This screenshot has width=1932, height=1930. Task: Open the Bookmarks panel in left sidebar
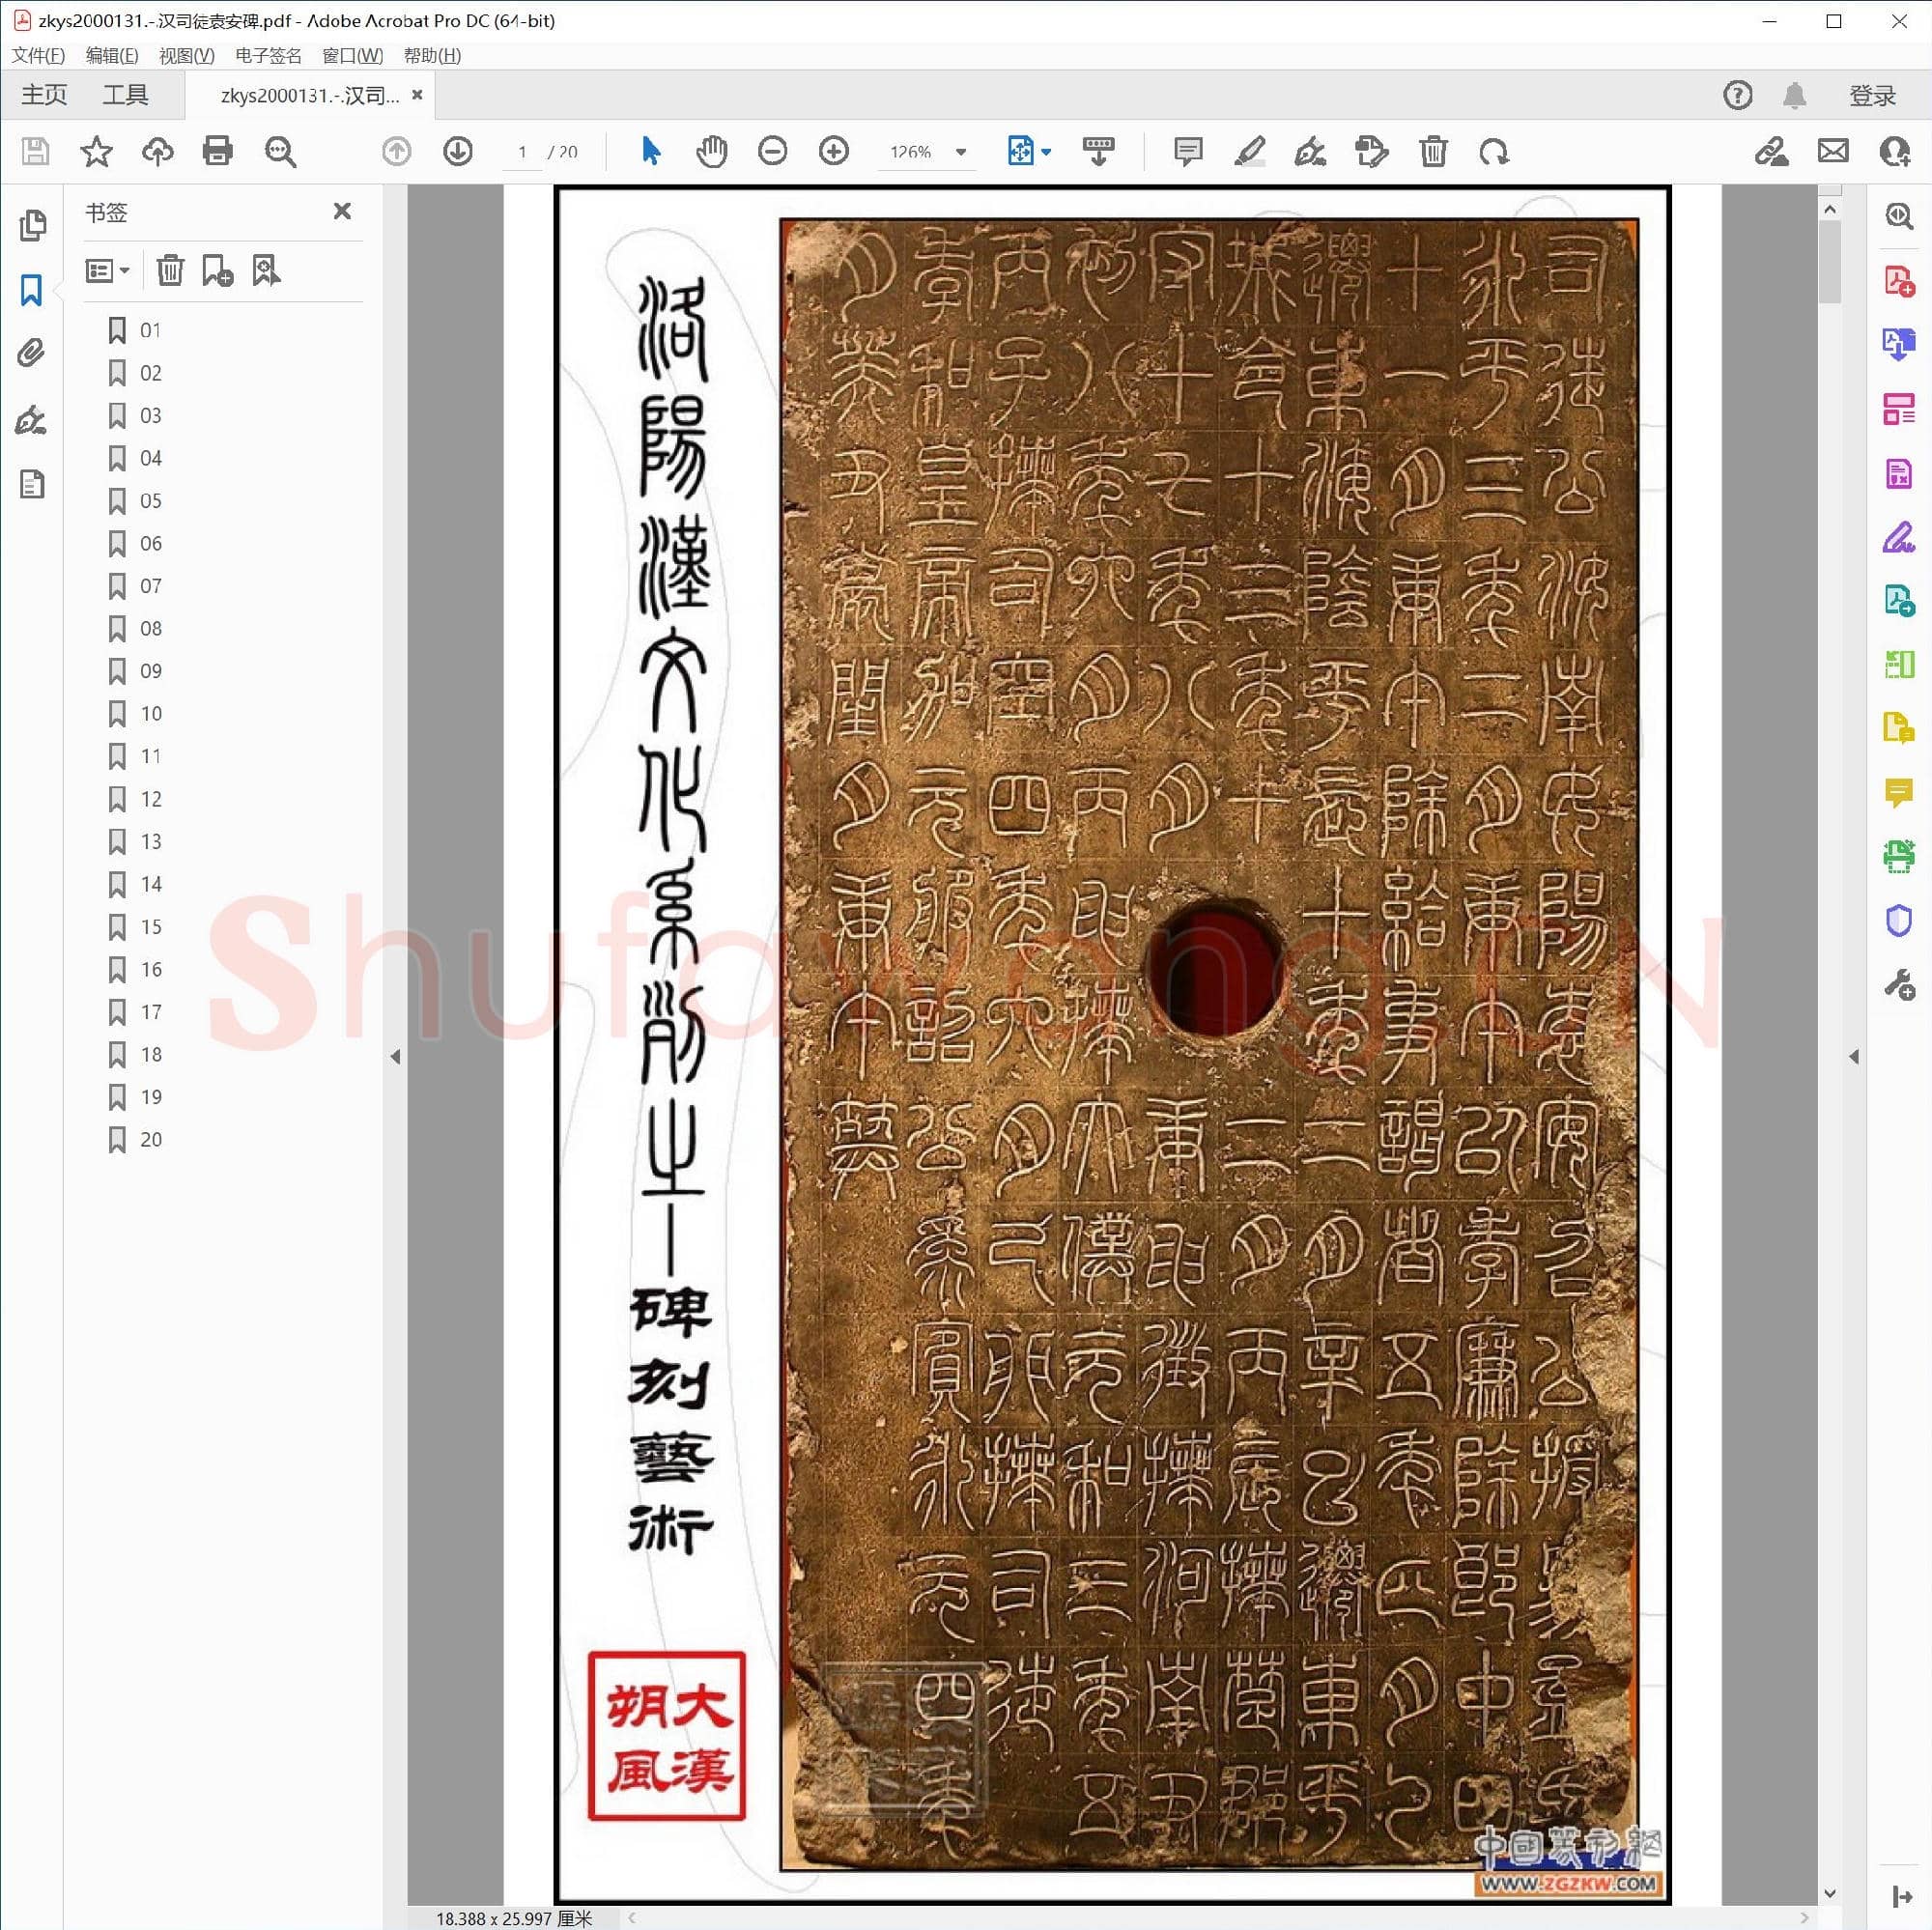click(x=33, y=291)
